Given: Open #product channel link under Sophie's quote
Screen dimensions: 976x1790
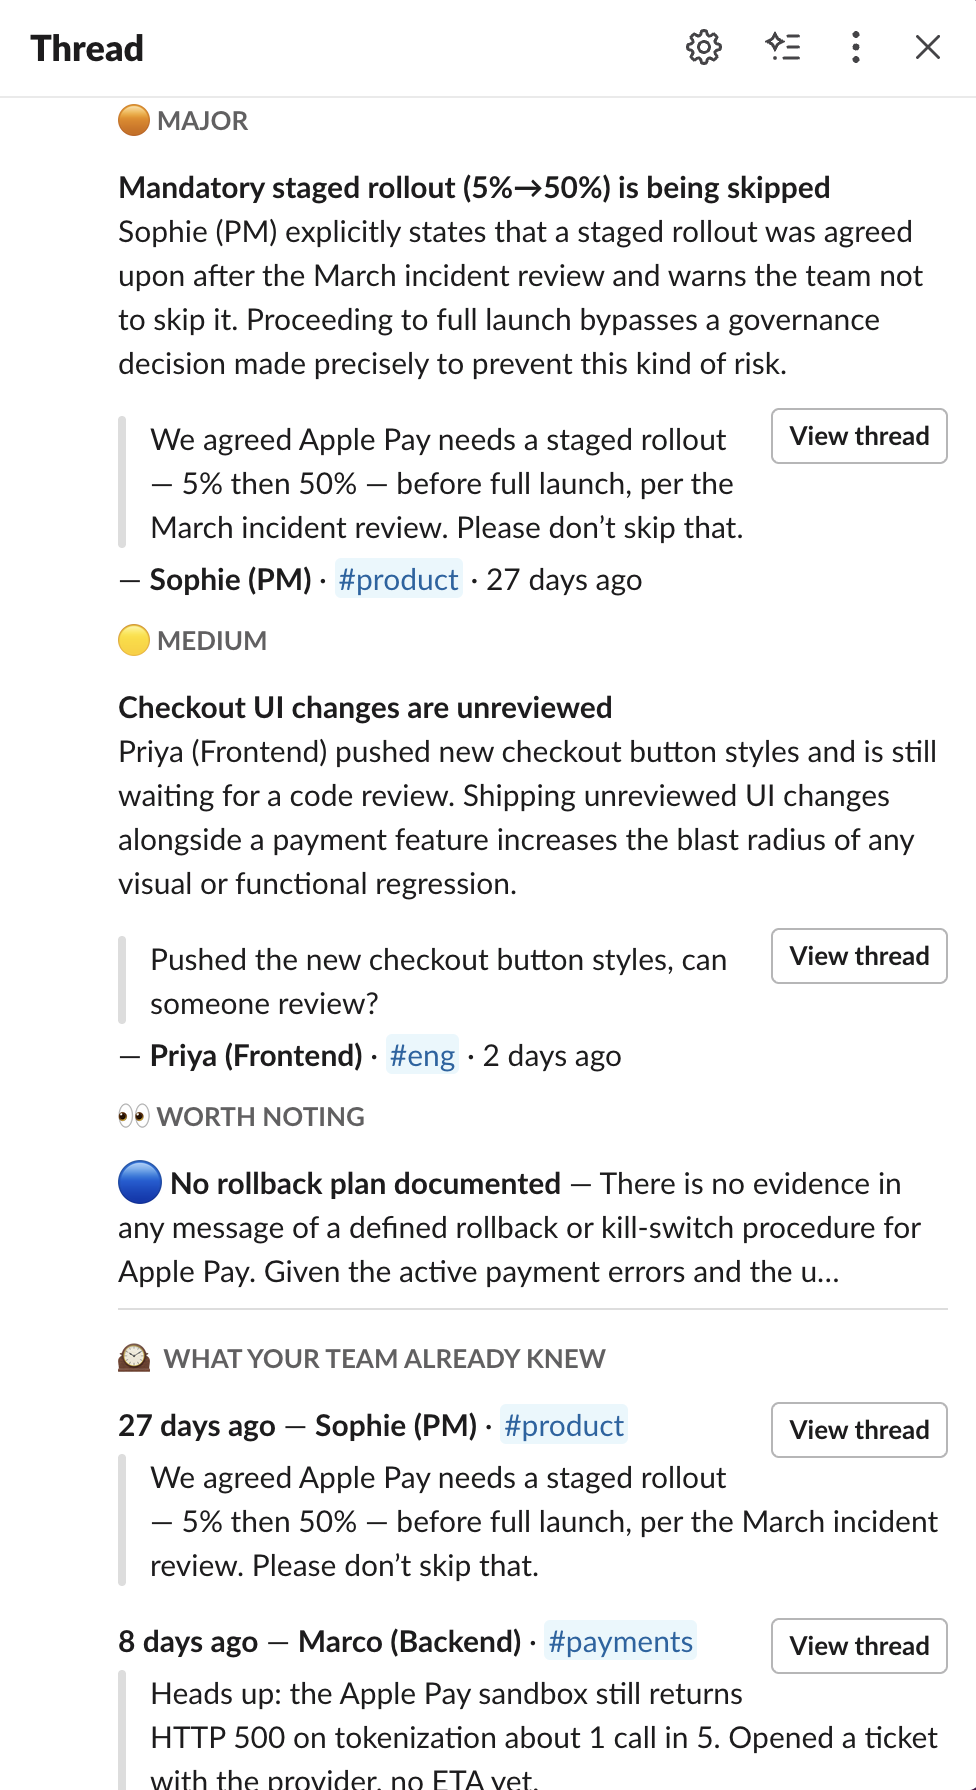Looking at the screenshot, I should pos(398,580).
